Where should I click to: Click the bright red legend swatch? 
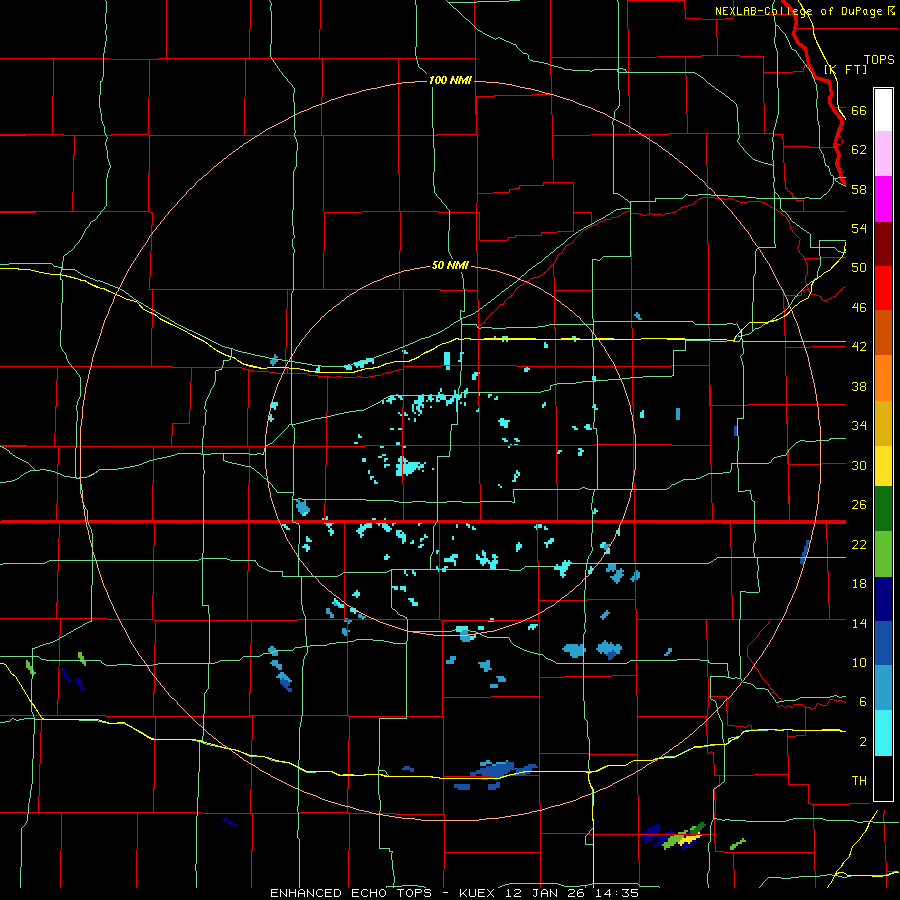(x=883, y=288)
